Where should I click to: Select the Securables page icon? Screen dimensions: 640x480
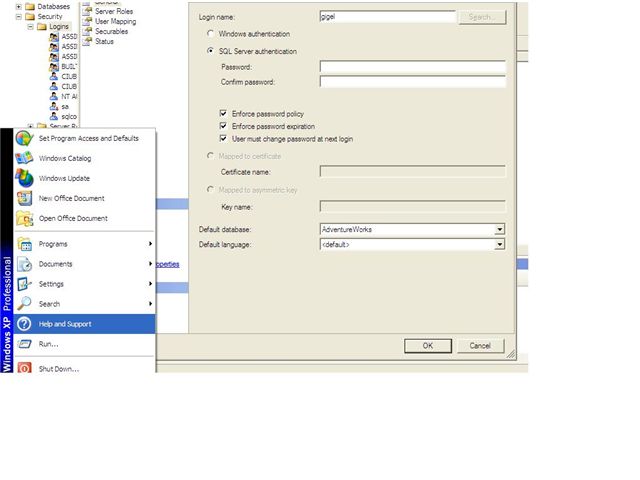pos(87,31)
